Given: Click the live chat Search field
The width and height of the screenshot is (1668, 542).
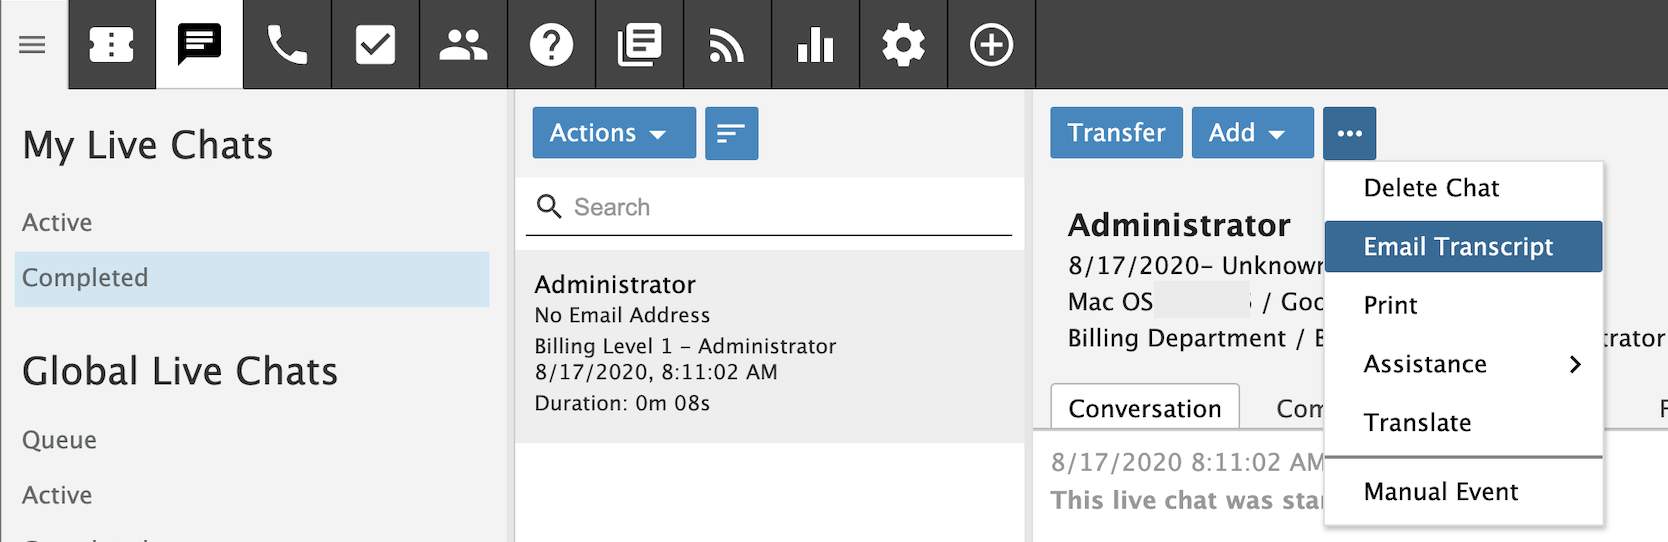Looking at the screenshot, I should pos(780,207).
